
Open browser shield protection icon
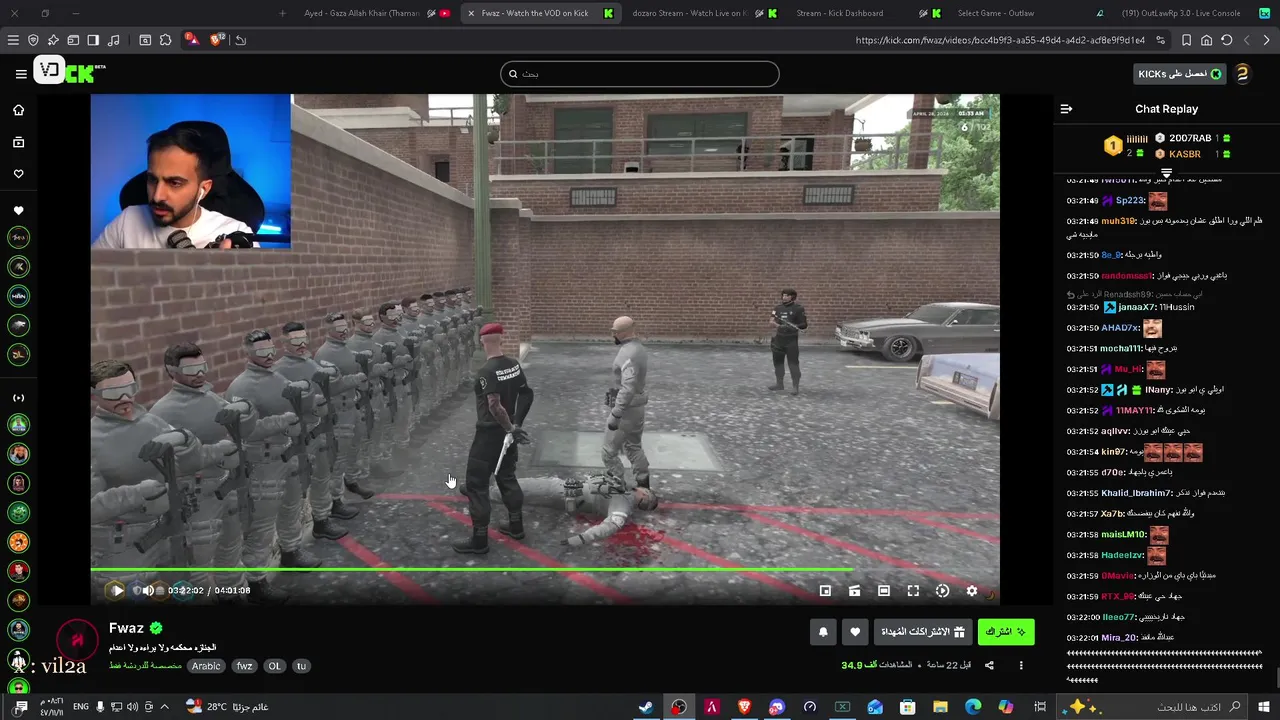[33, 40]
